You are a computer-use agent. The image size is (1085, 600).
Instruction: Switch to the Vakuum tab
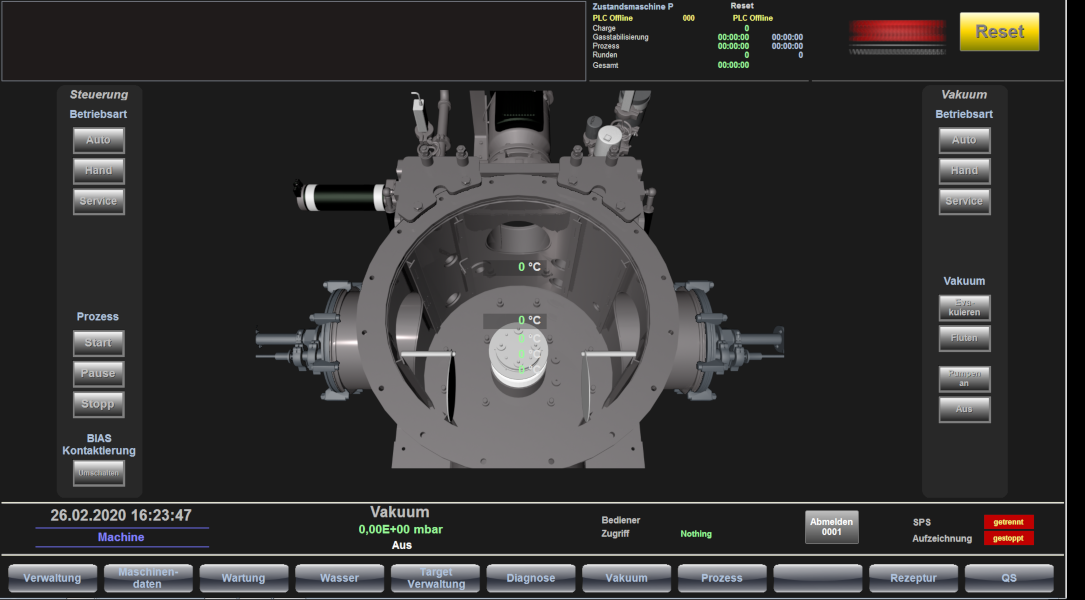626,578
